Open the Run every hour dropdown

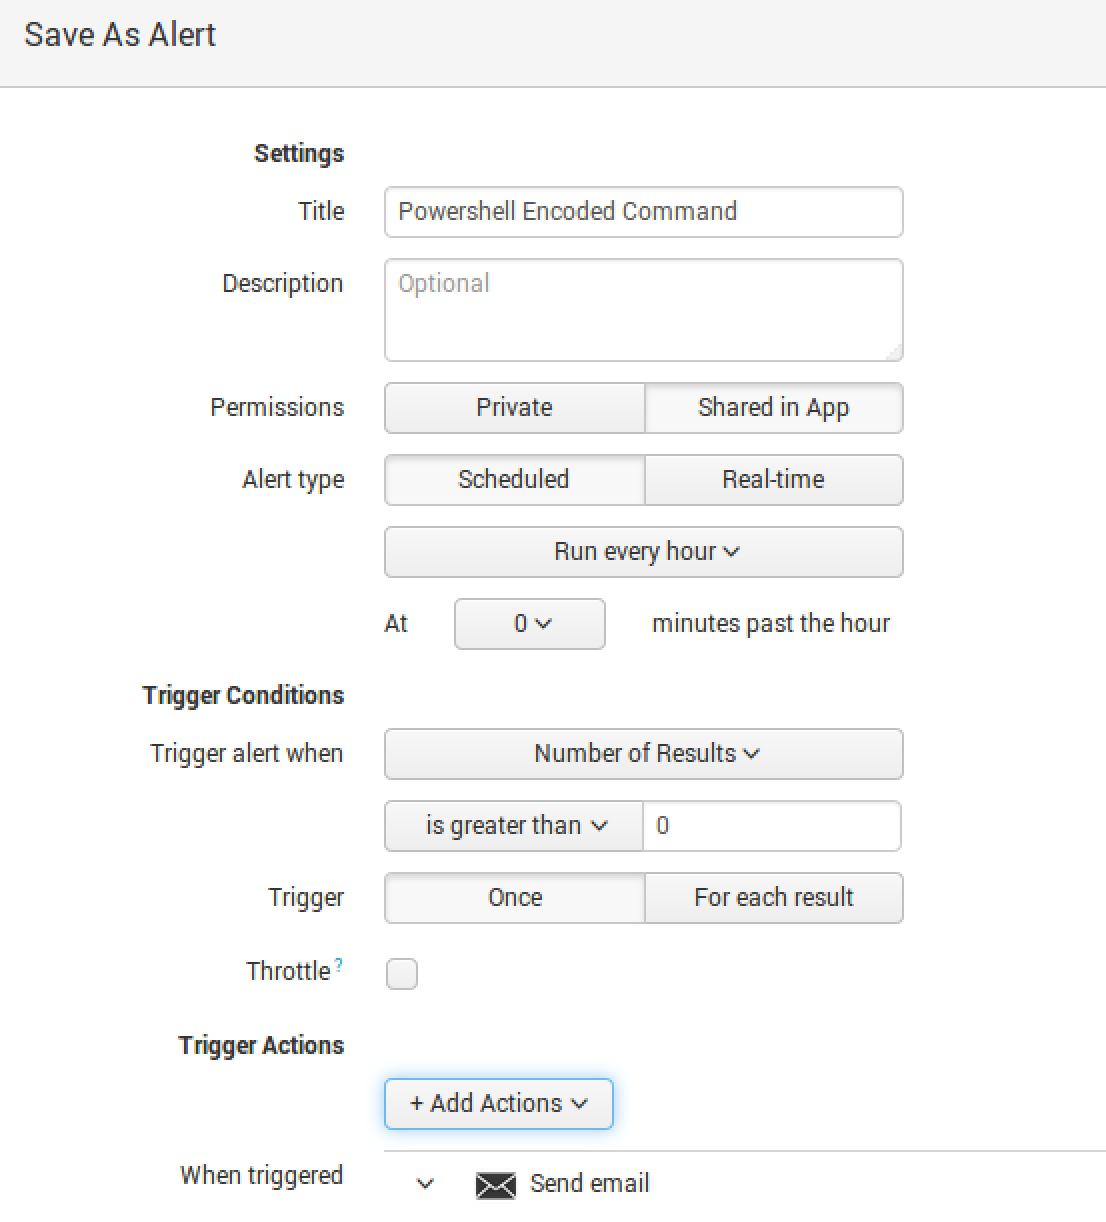[x=643, y=552]
